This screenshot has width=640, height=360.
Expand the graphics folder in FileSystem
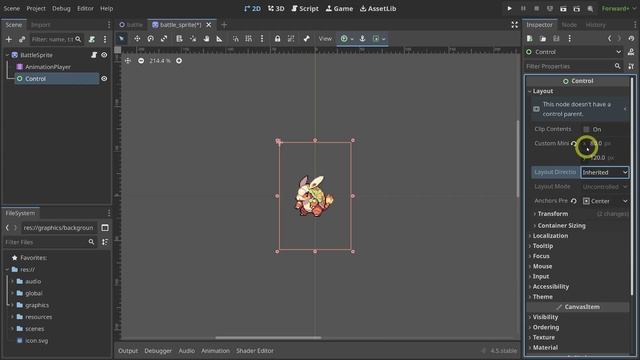click(12, 305)
